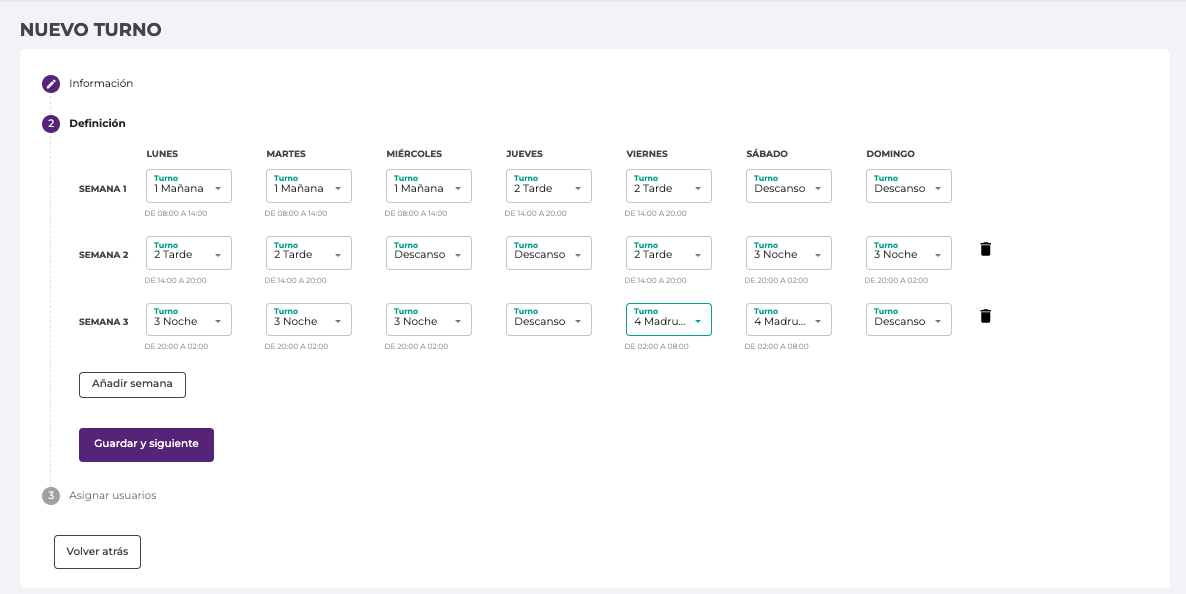The width and height of the screenshot is (1186, 594).
Task: Click the step 2 Definición circle icon
Action: pyautogui.click(x=51, y=124)
